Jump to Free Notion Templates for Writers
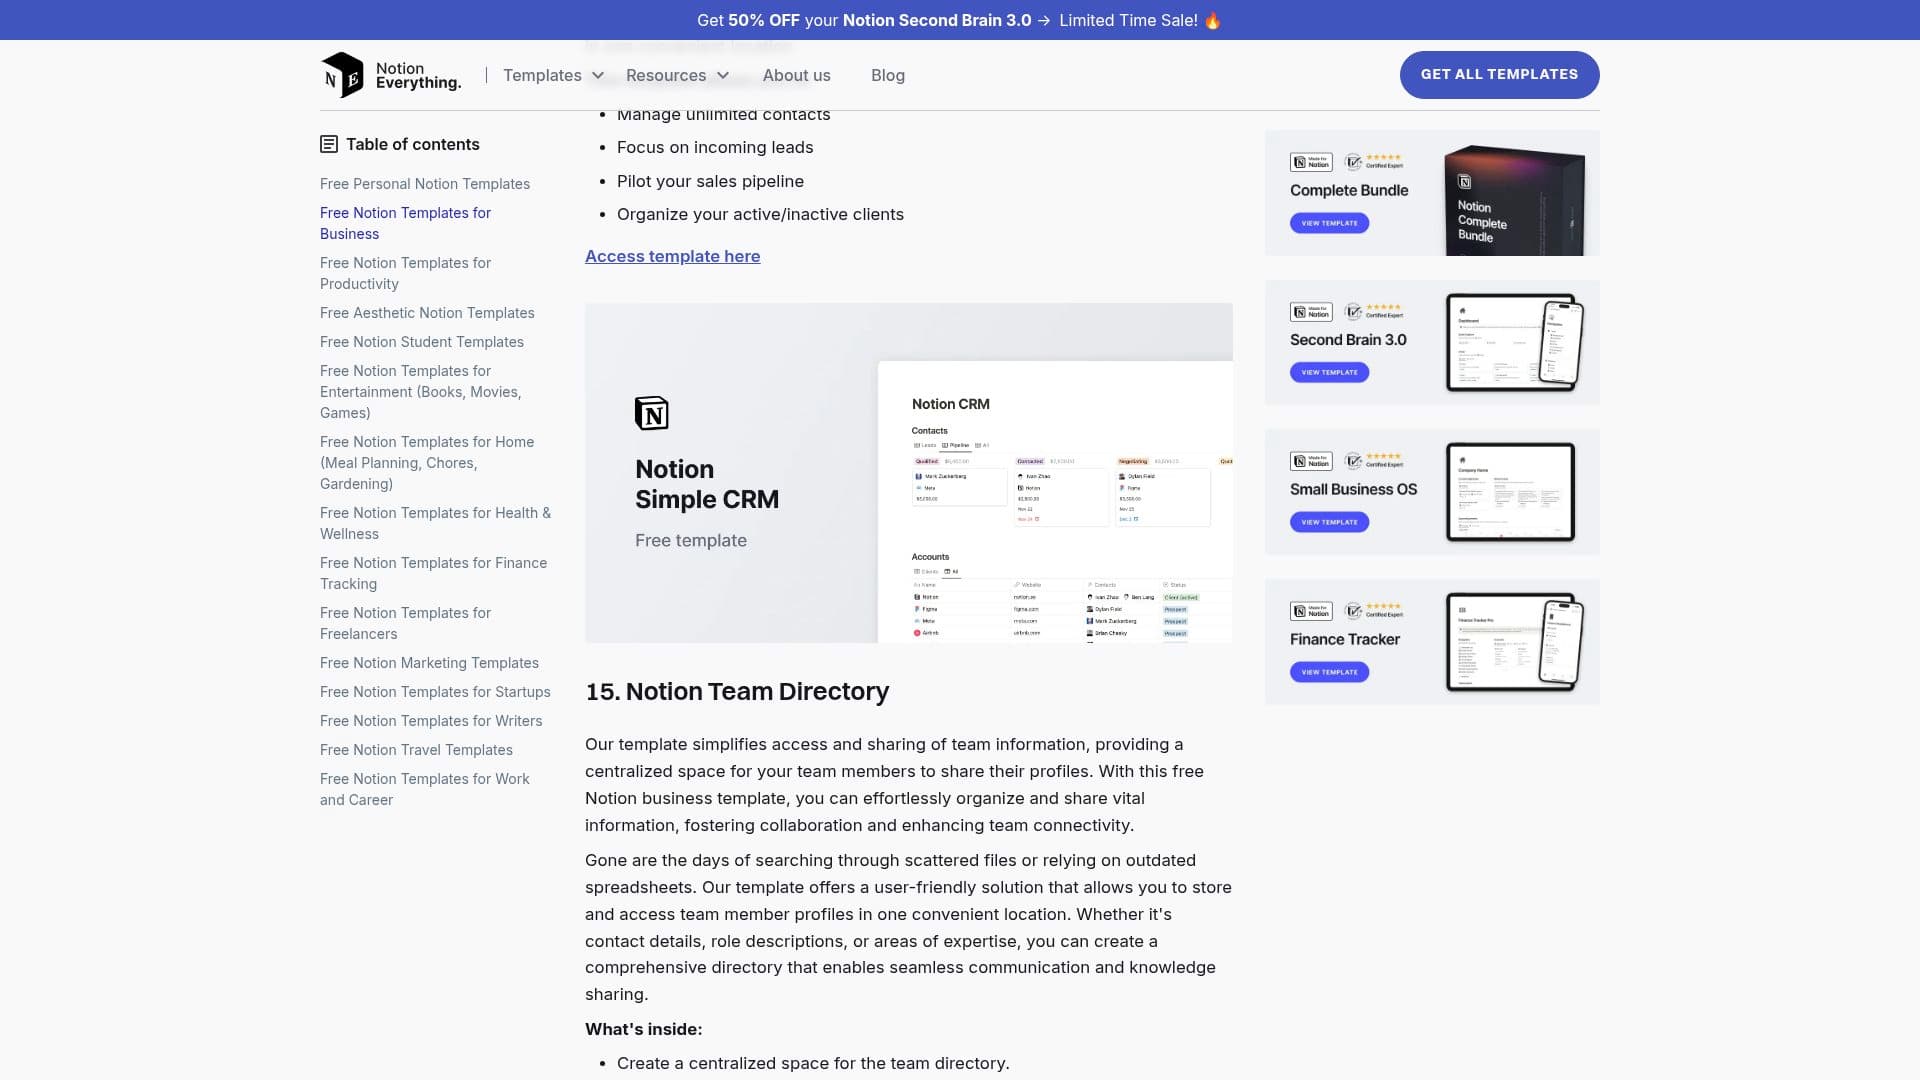 [431, 721]
